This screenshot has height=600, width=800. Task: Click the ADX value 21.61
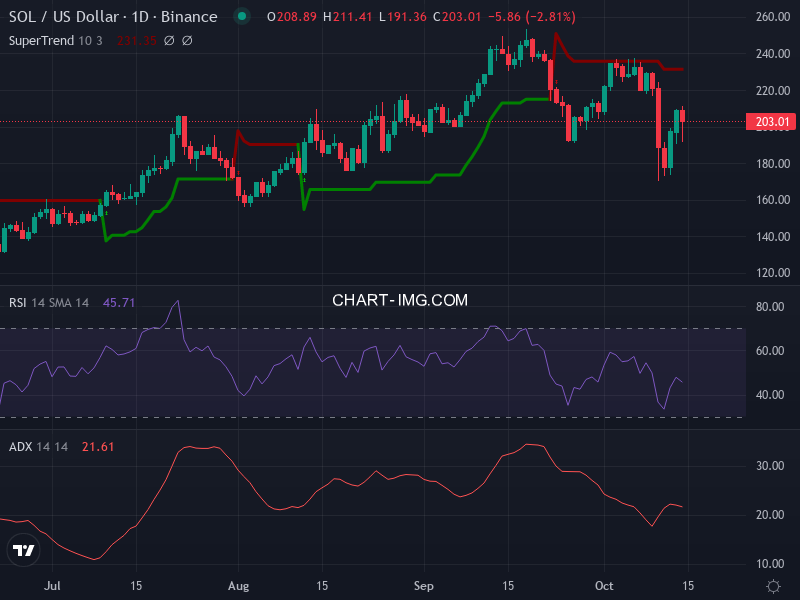click(97, 446)
